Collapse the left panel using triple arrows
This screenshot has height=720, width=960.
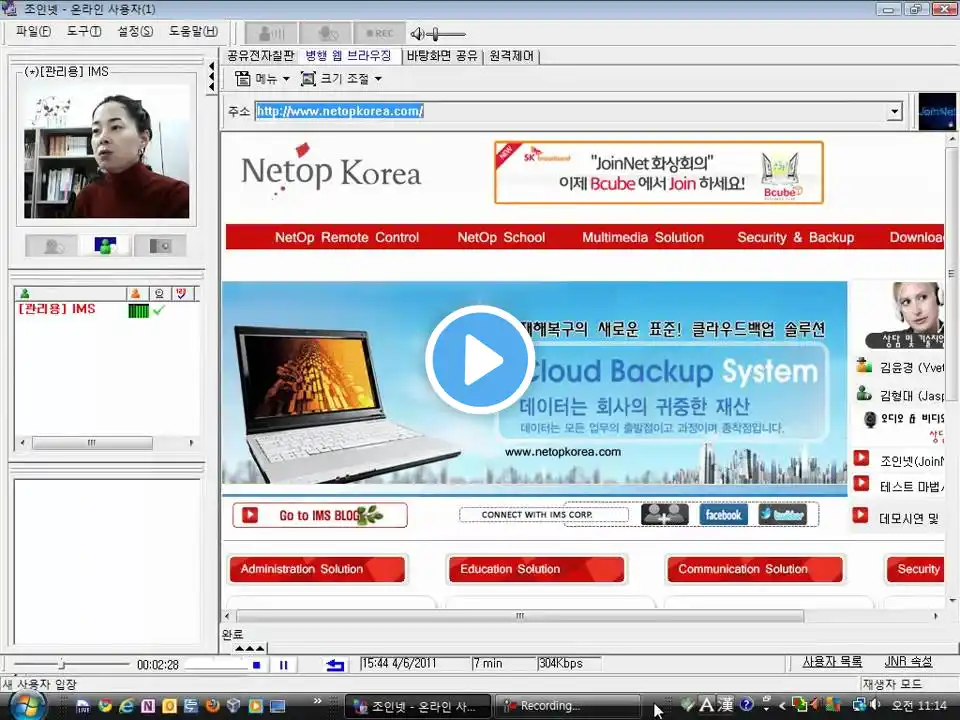[x=211, y=77]
